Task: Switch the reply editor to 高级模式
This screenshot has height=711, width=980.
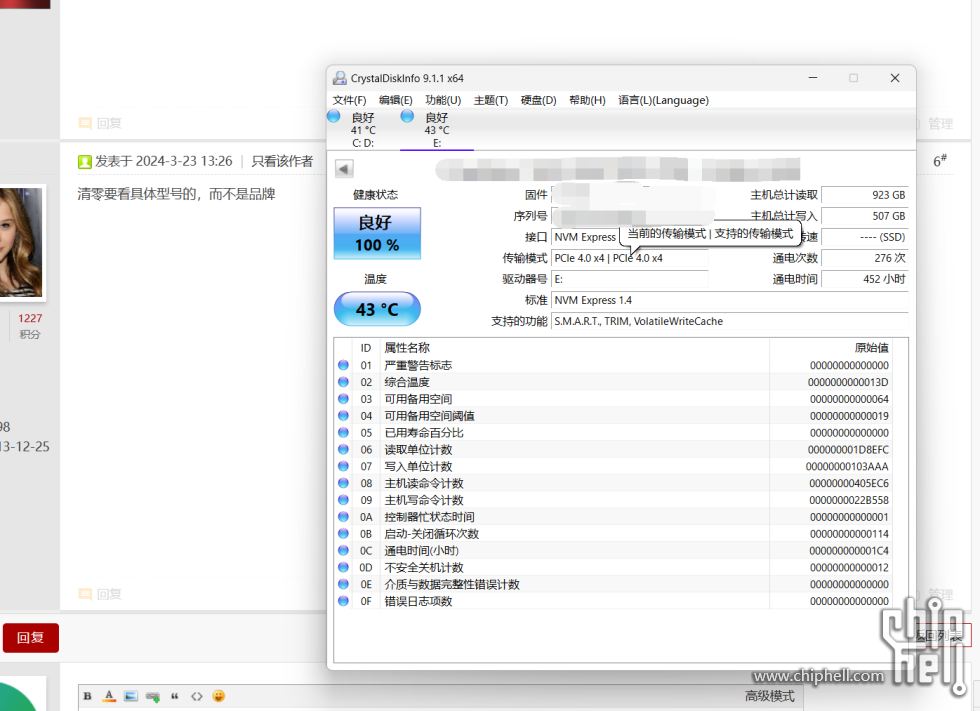Action: [769, 696]
